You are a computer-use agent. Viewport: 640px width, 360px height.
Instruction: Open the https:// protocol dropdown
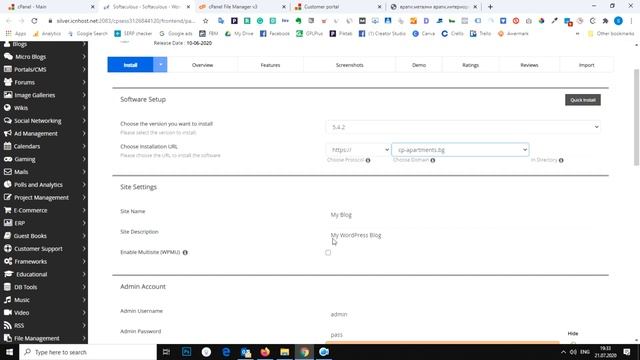click(358, 150)
